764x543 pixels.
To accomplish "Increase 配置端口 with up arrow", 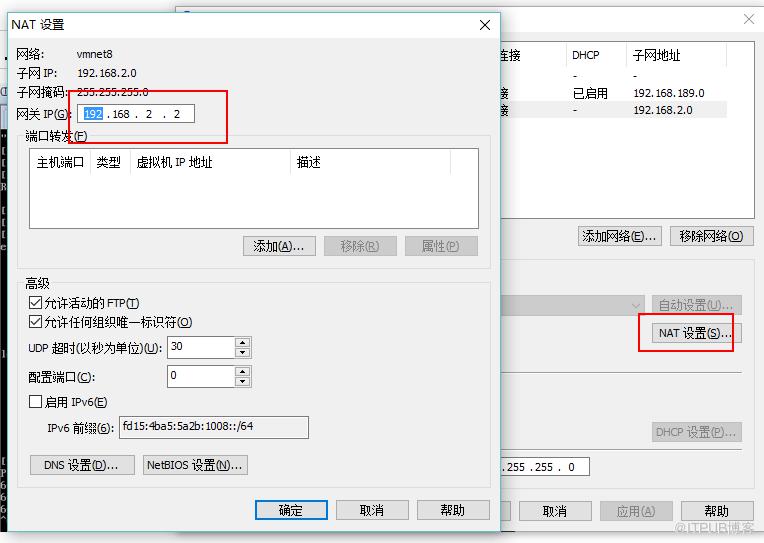I will (x=243, y=371).
